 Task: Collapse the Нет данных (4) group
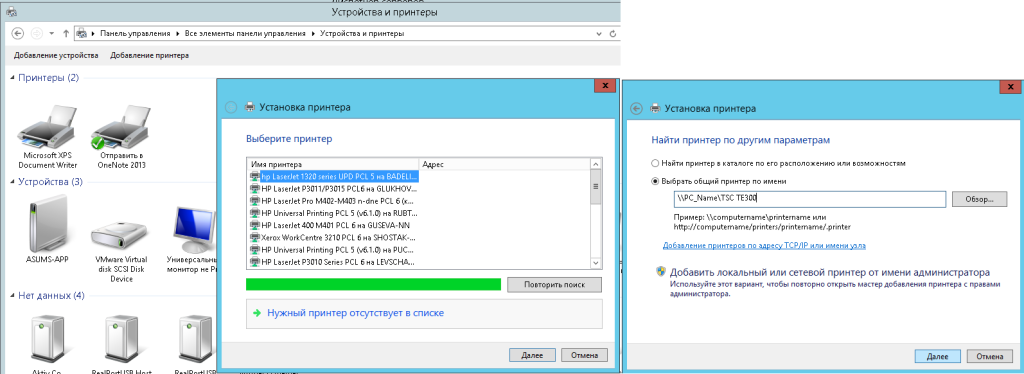12,296
